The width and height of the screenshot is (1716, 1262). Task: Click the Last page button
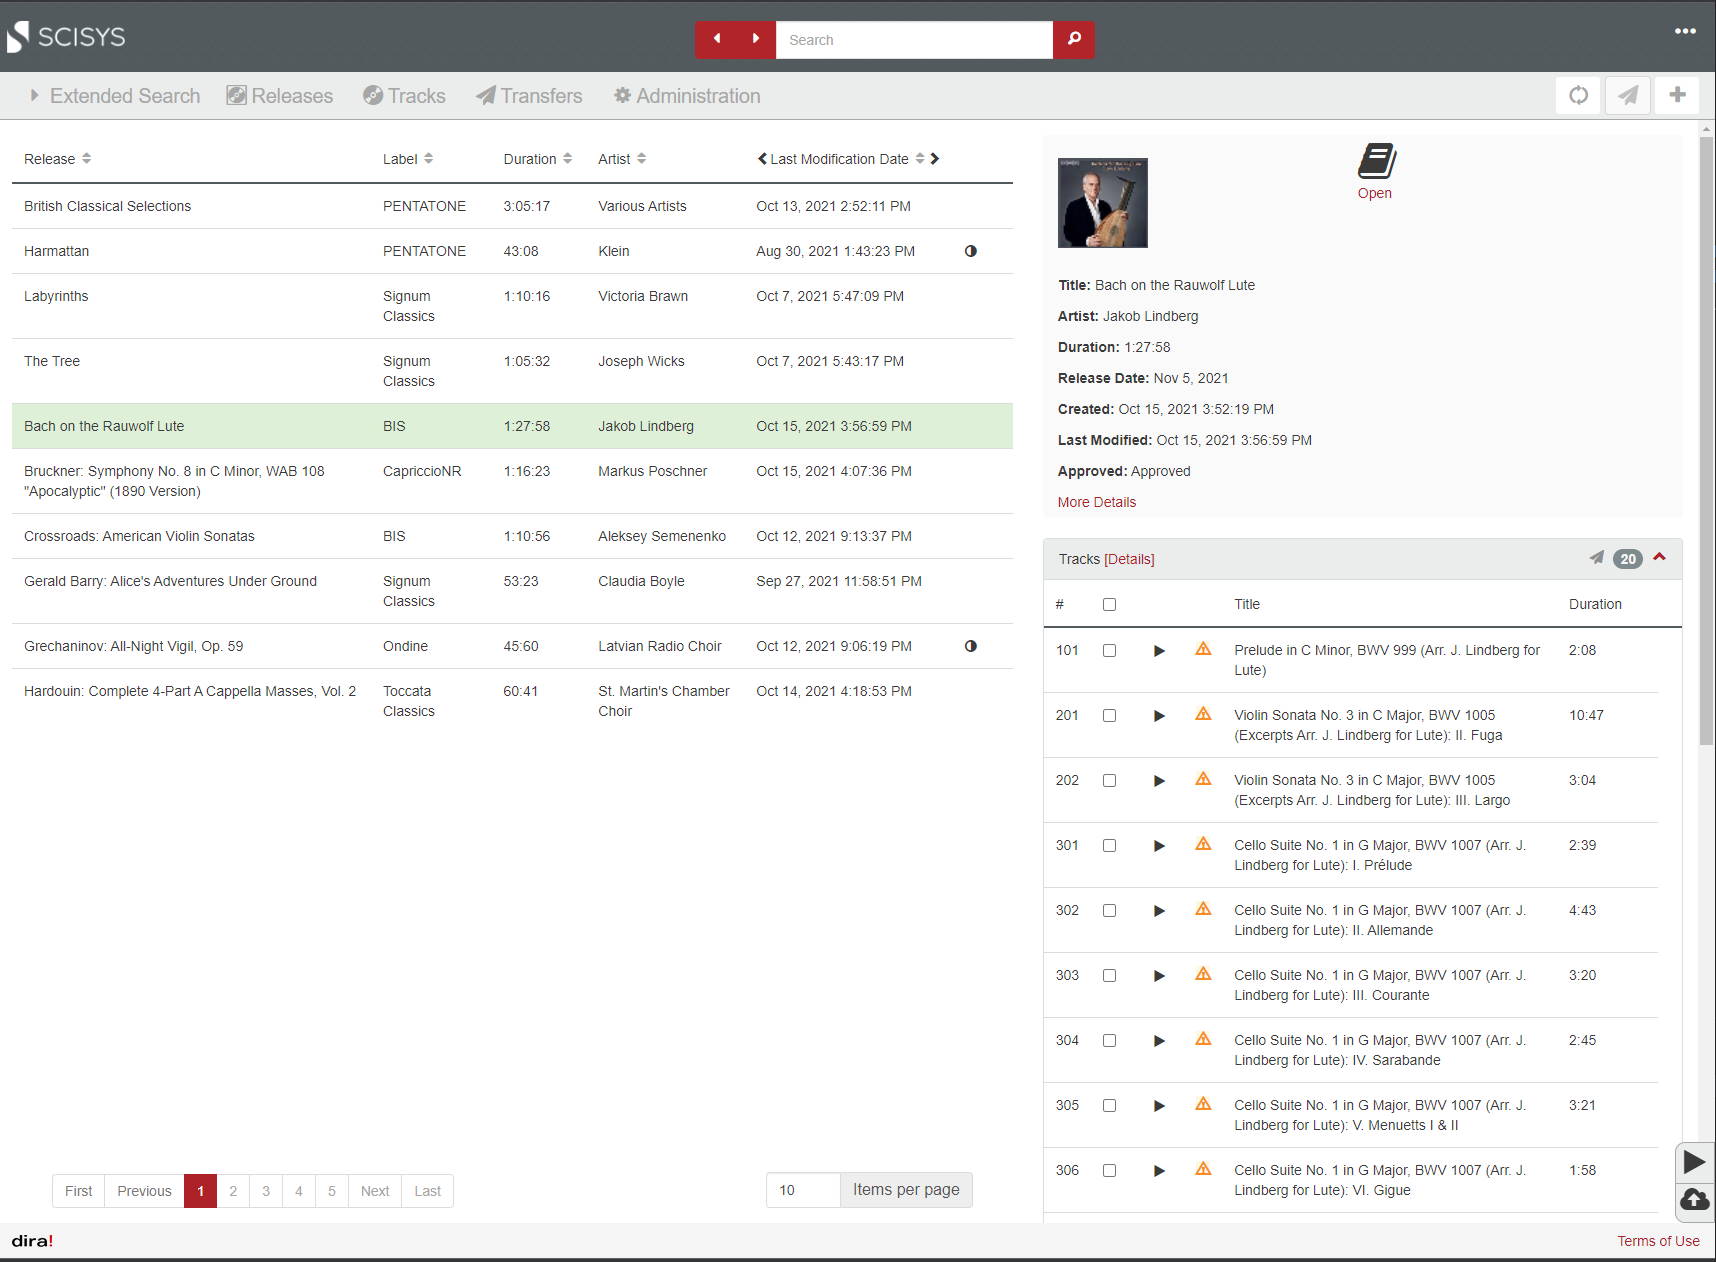click(428, 1191)
